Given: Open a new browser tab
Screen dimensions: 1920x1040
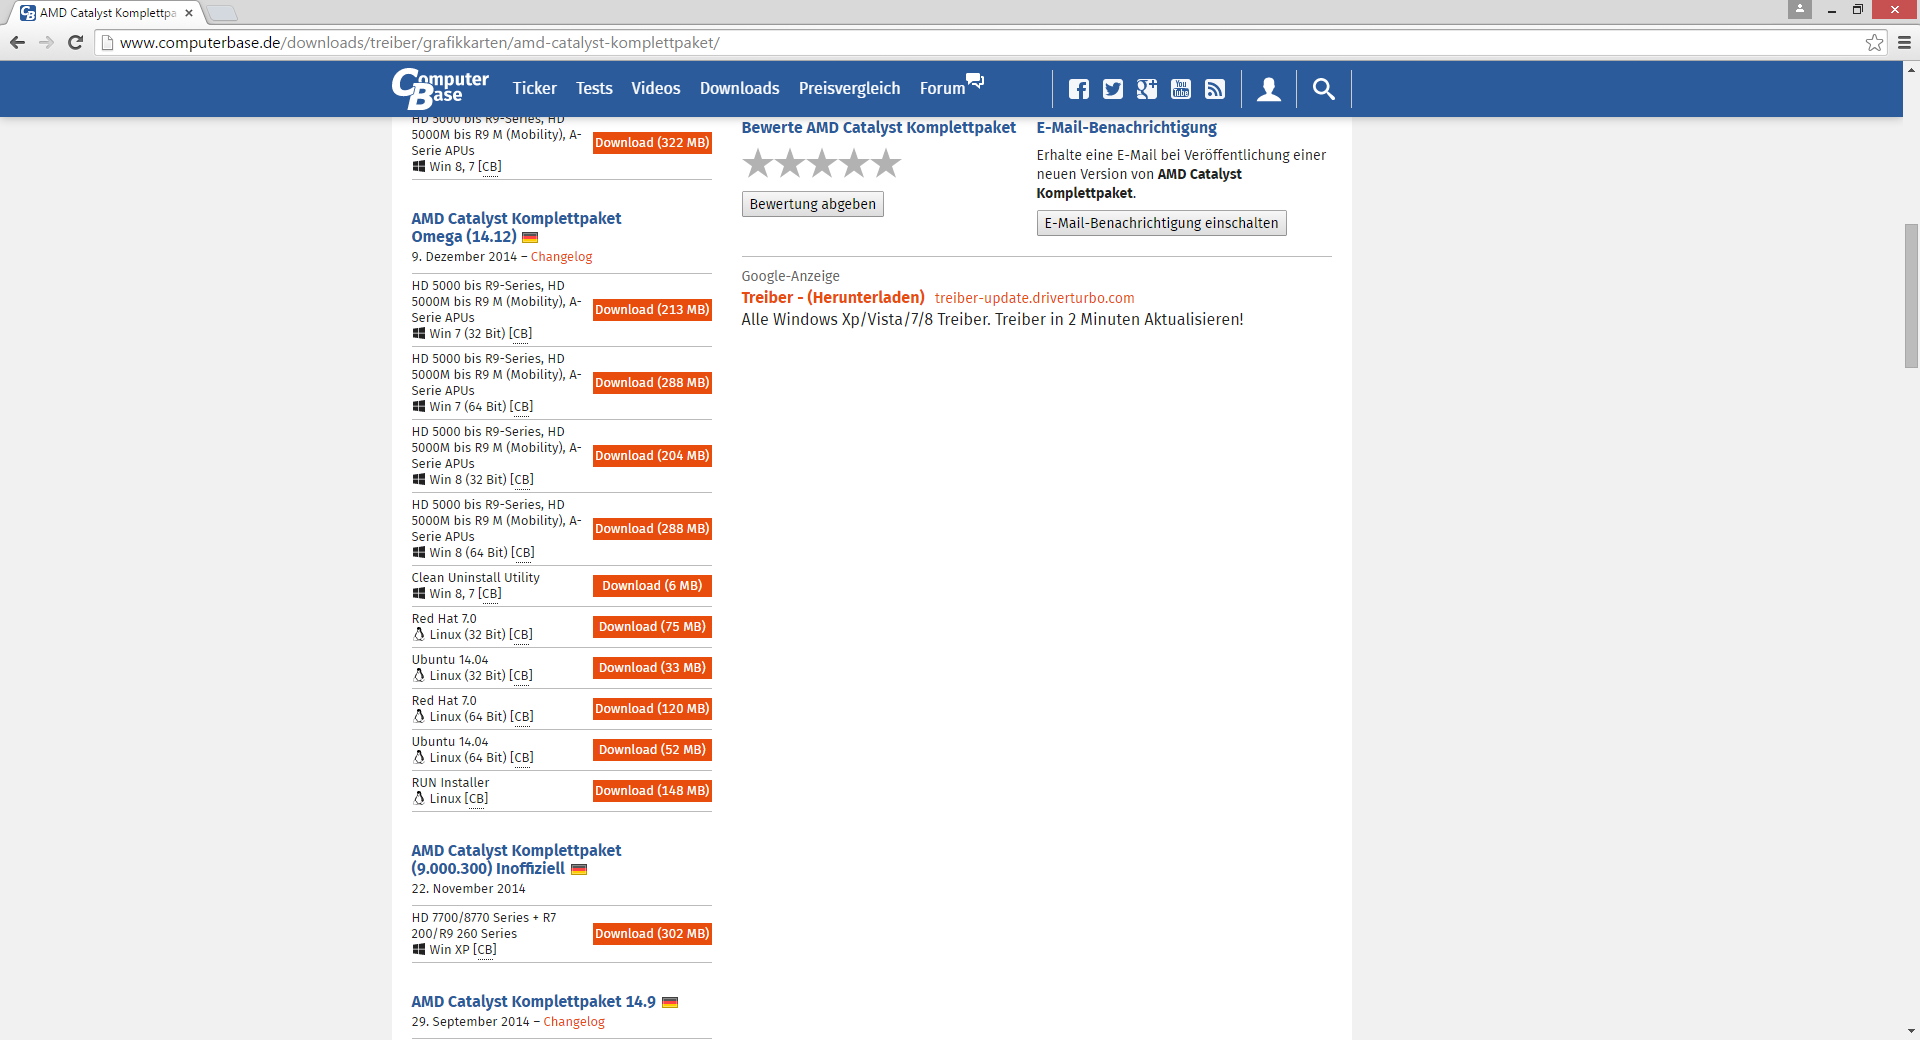Looking at the screenshot, I should pos(221,13).
